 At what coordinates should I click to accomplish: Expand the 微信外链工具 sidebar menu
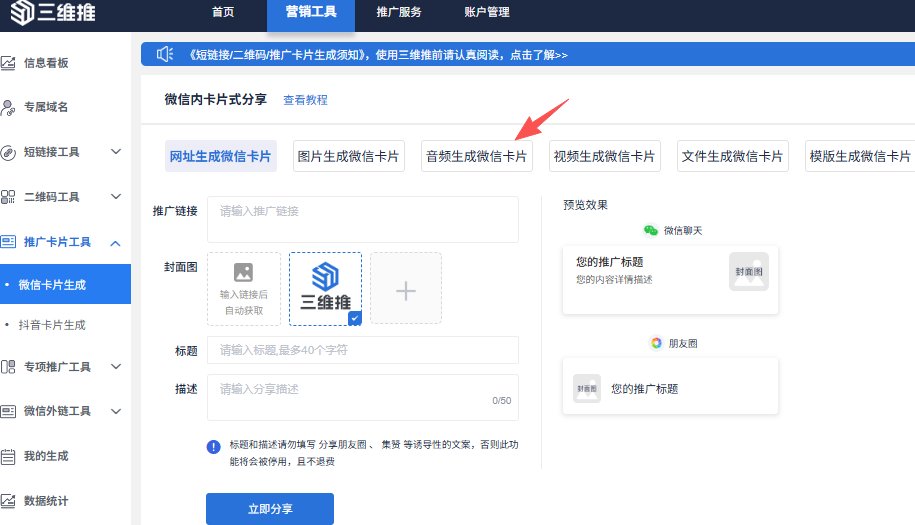[115, 411]
